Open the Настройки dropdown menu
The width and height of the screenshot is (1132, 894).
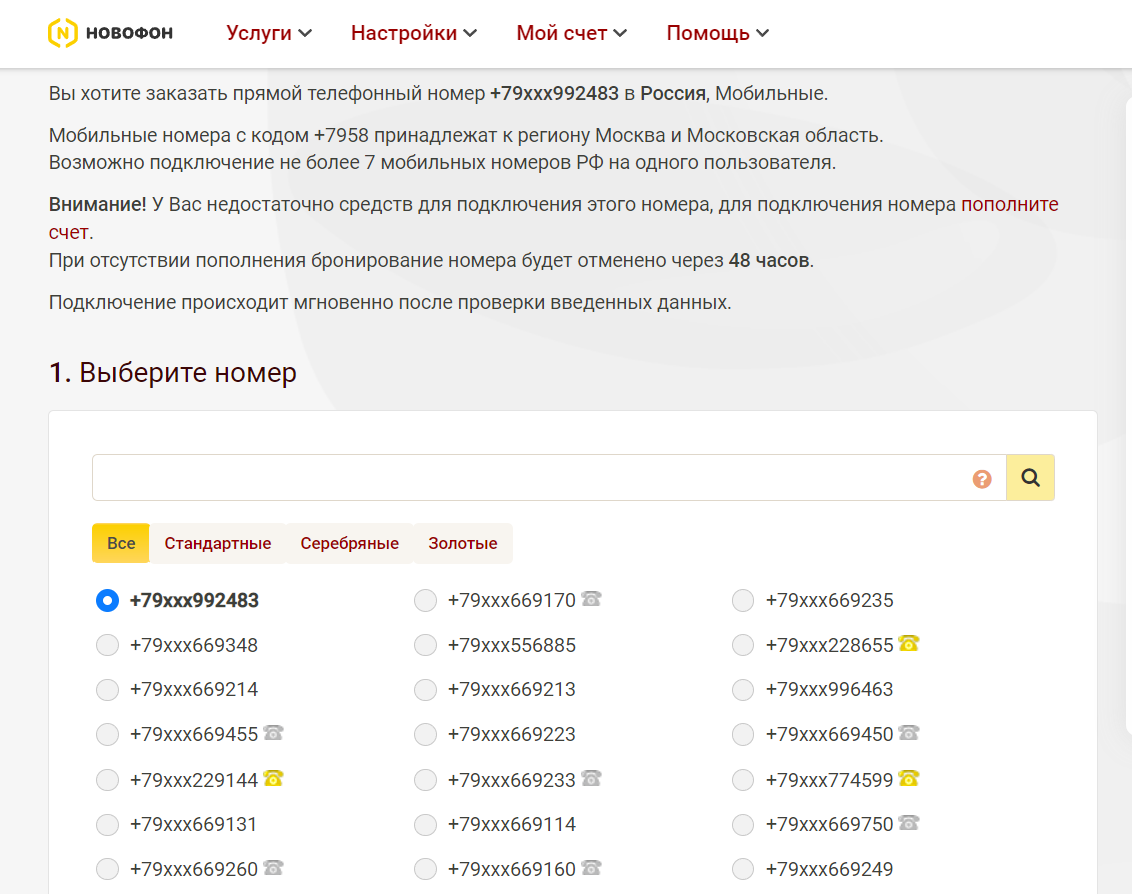click(x=413, y=33)
